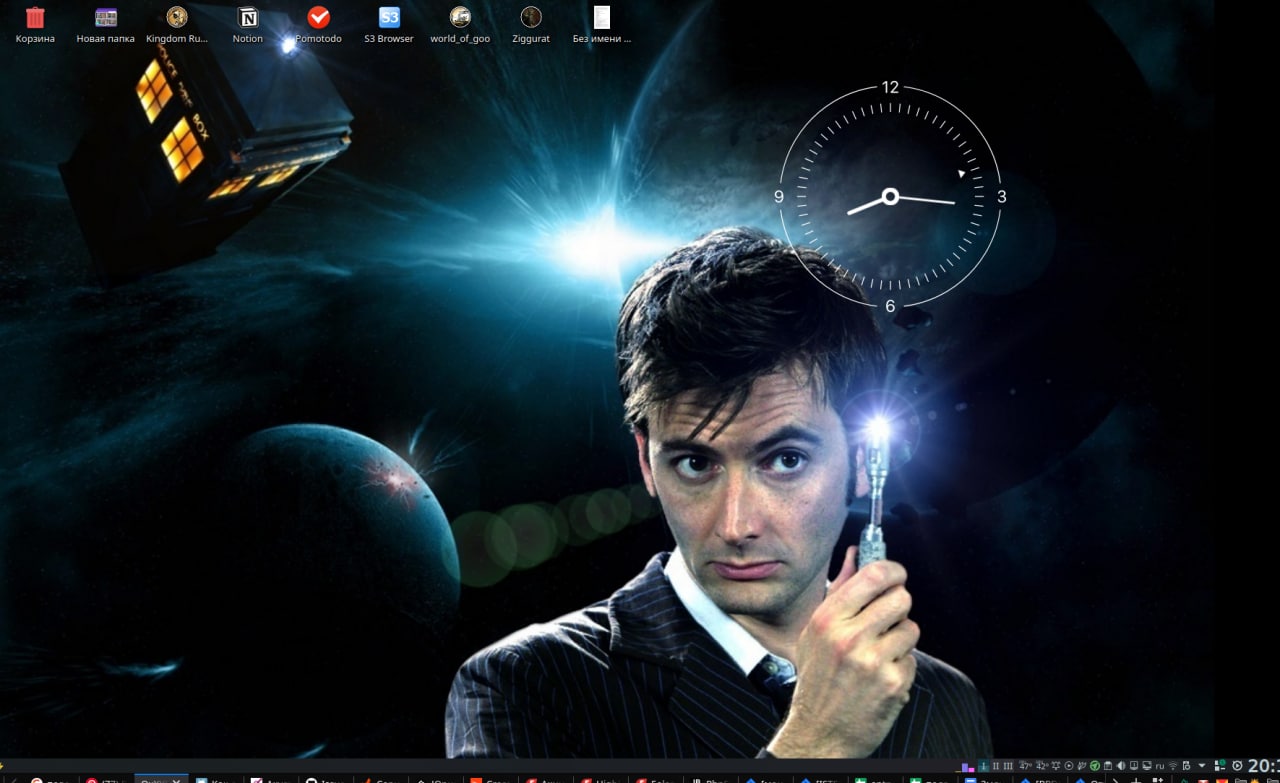Click the green circle tray icon
The image size is (1280, 783).
point(1095,766)
